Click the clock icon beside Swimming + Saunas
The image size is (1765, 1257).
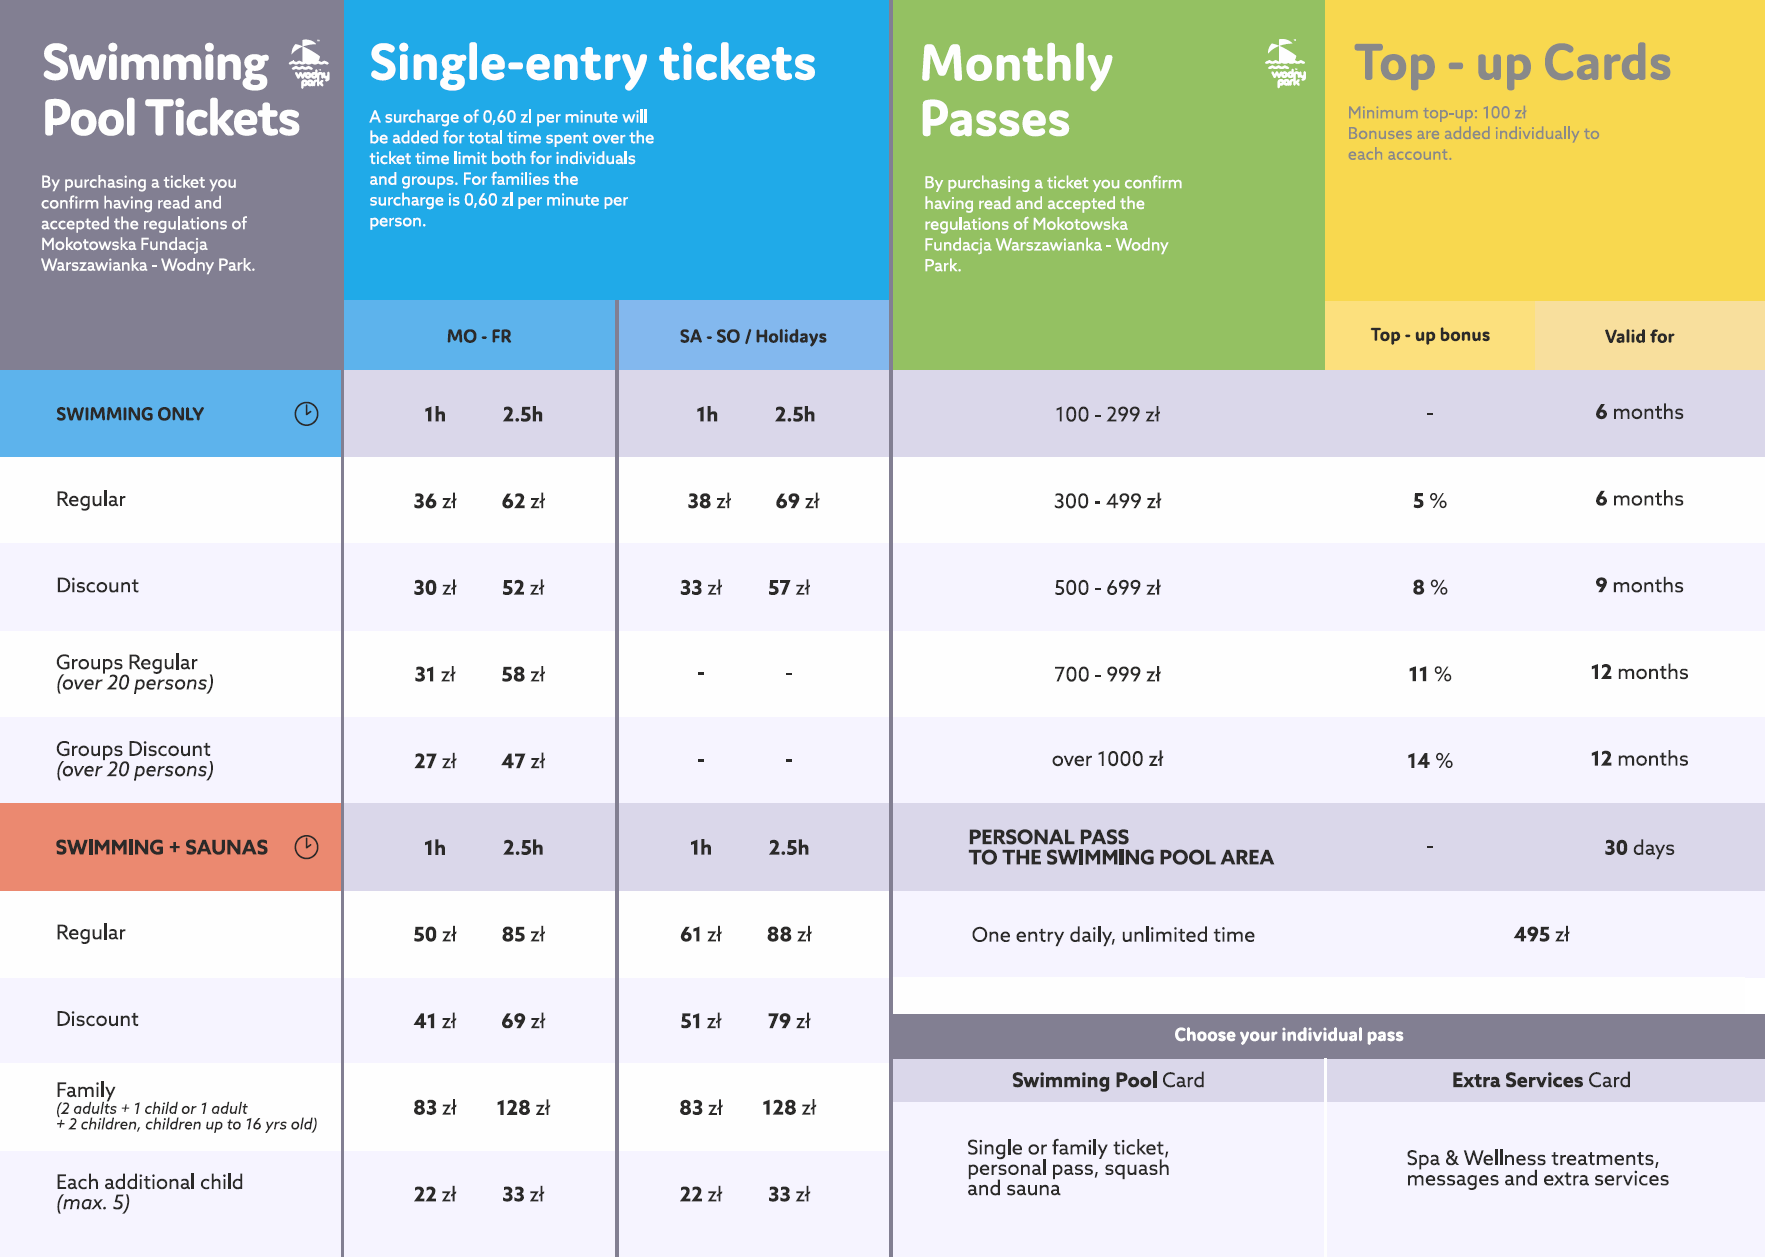coord(306,847)
